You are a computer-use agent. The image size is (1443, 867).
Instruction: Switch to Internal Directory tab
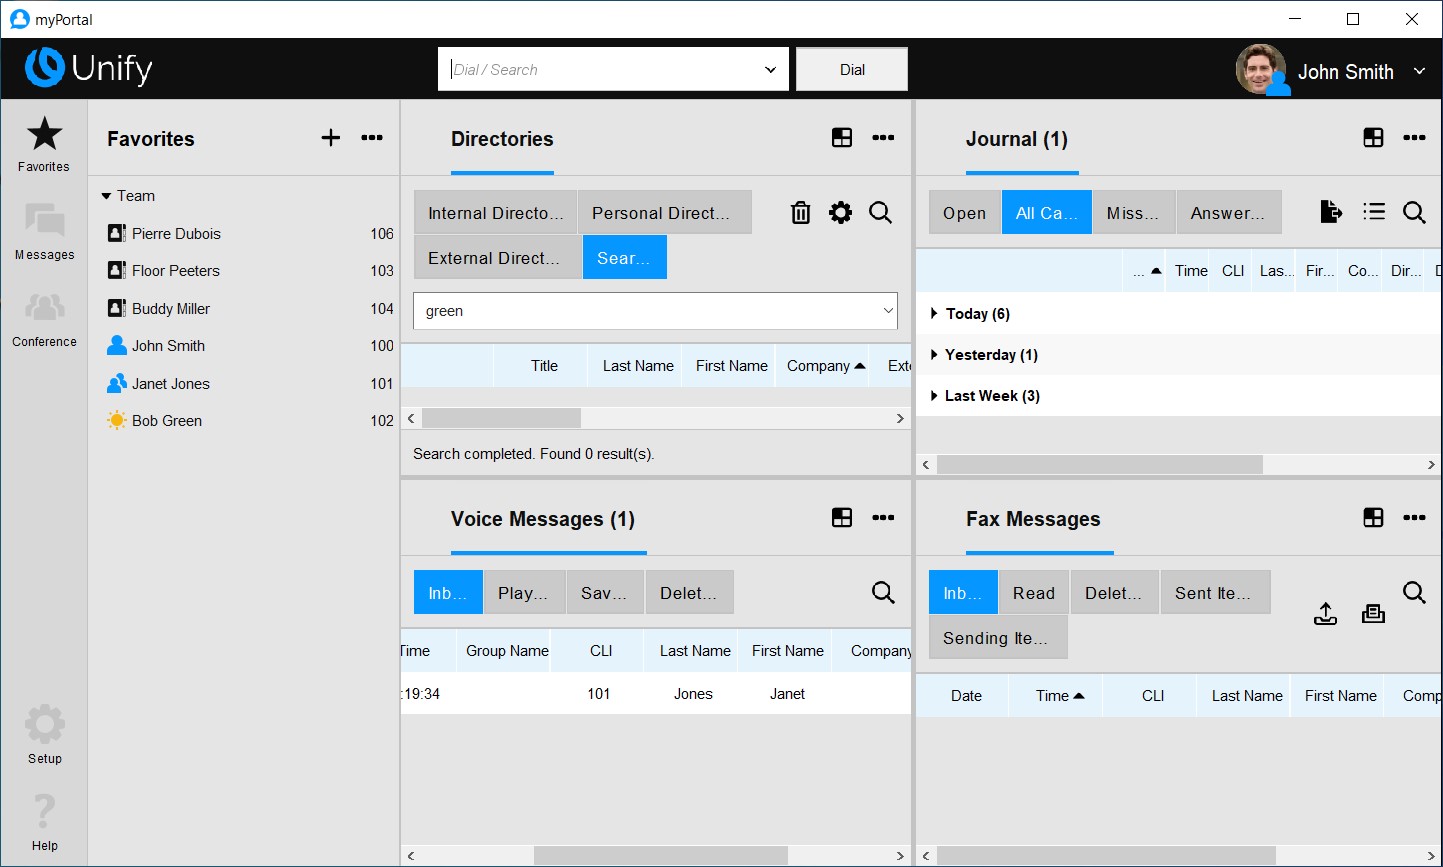(x=496, y=212)
